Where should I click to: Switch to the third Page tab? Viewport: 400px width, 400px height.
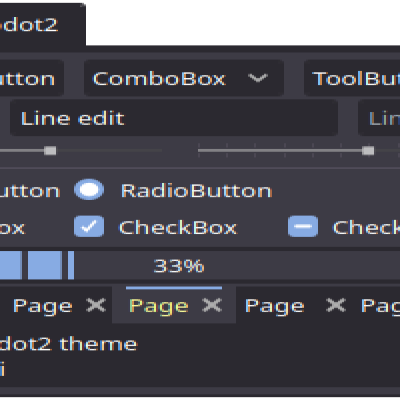coord(275,306)
